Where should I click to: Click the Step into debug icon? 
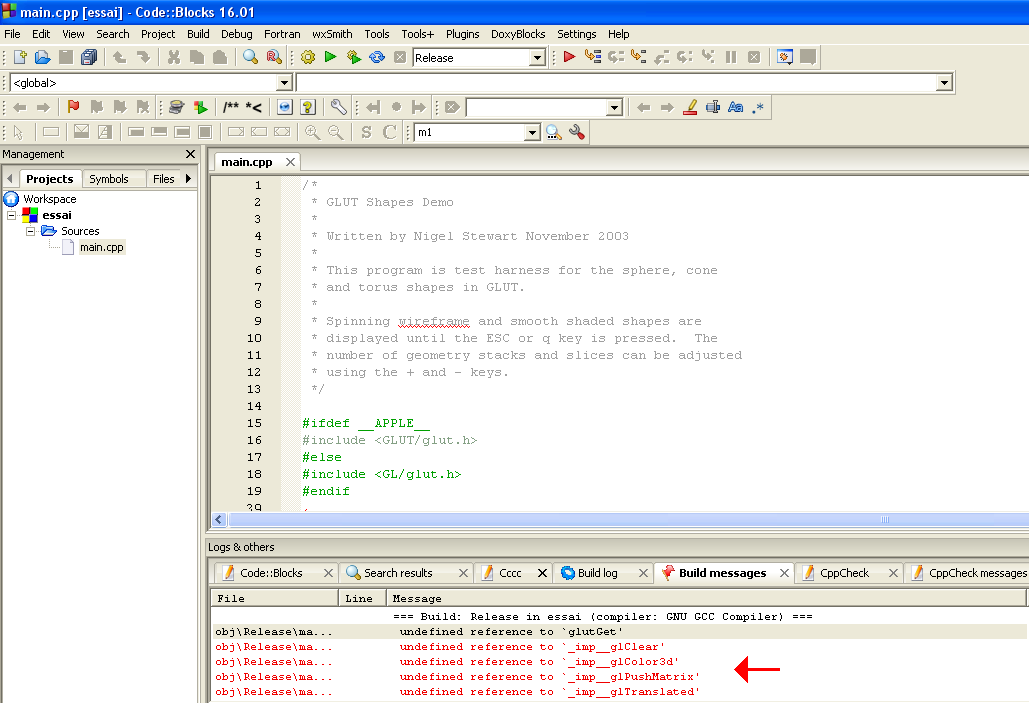(x=639, y=57)
